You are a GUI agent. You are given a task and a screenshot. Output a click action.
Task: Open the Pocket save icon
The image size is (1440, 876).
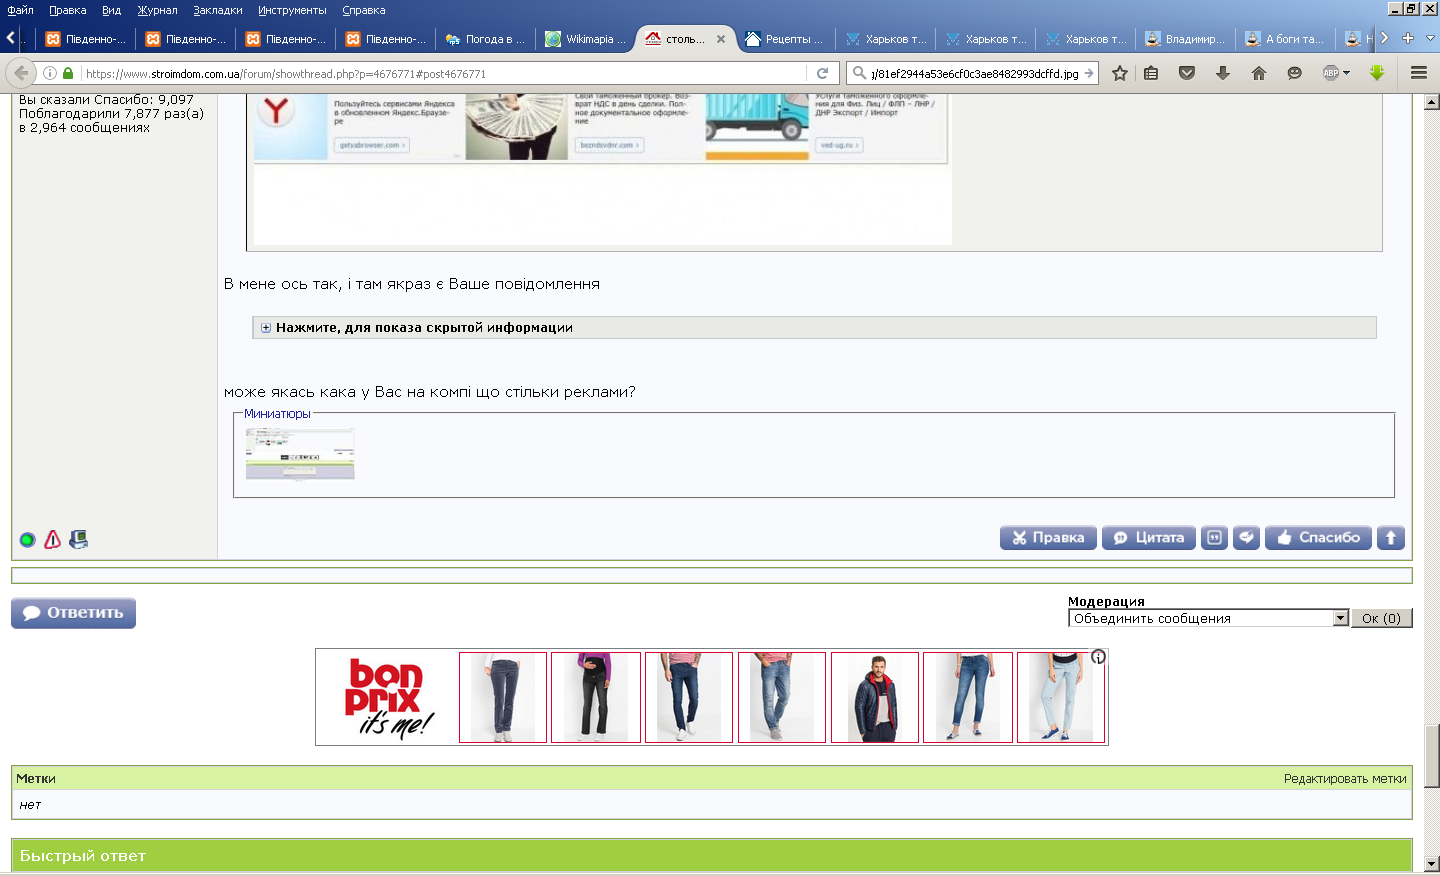1187,73
